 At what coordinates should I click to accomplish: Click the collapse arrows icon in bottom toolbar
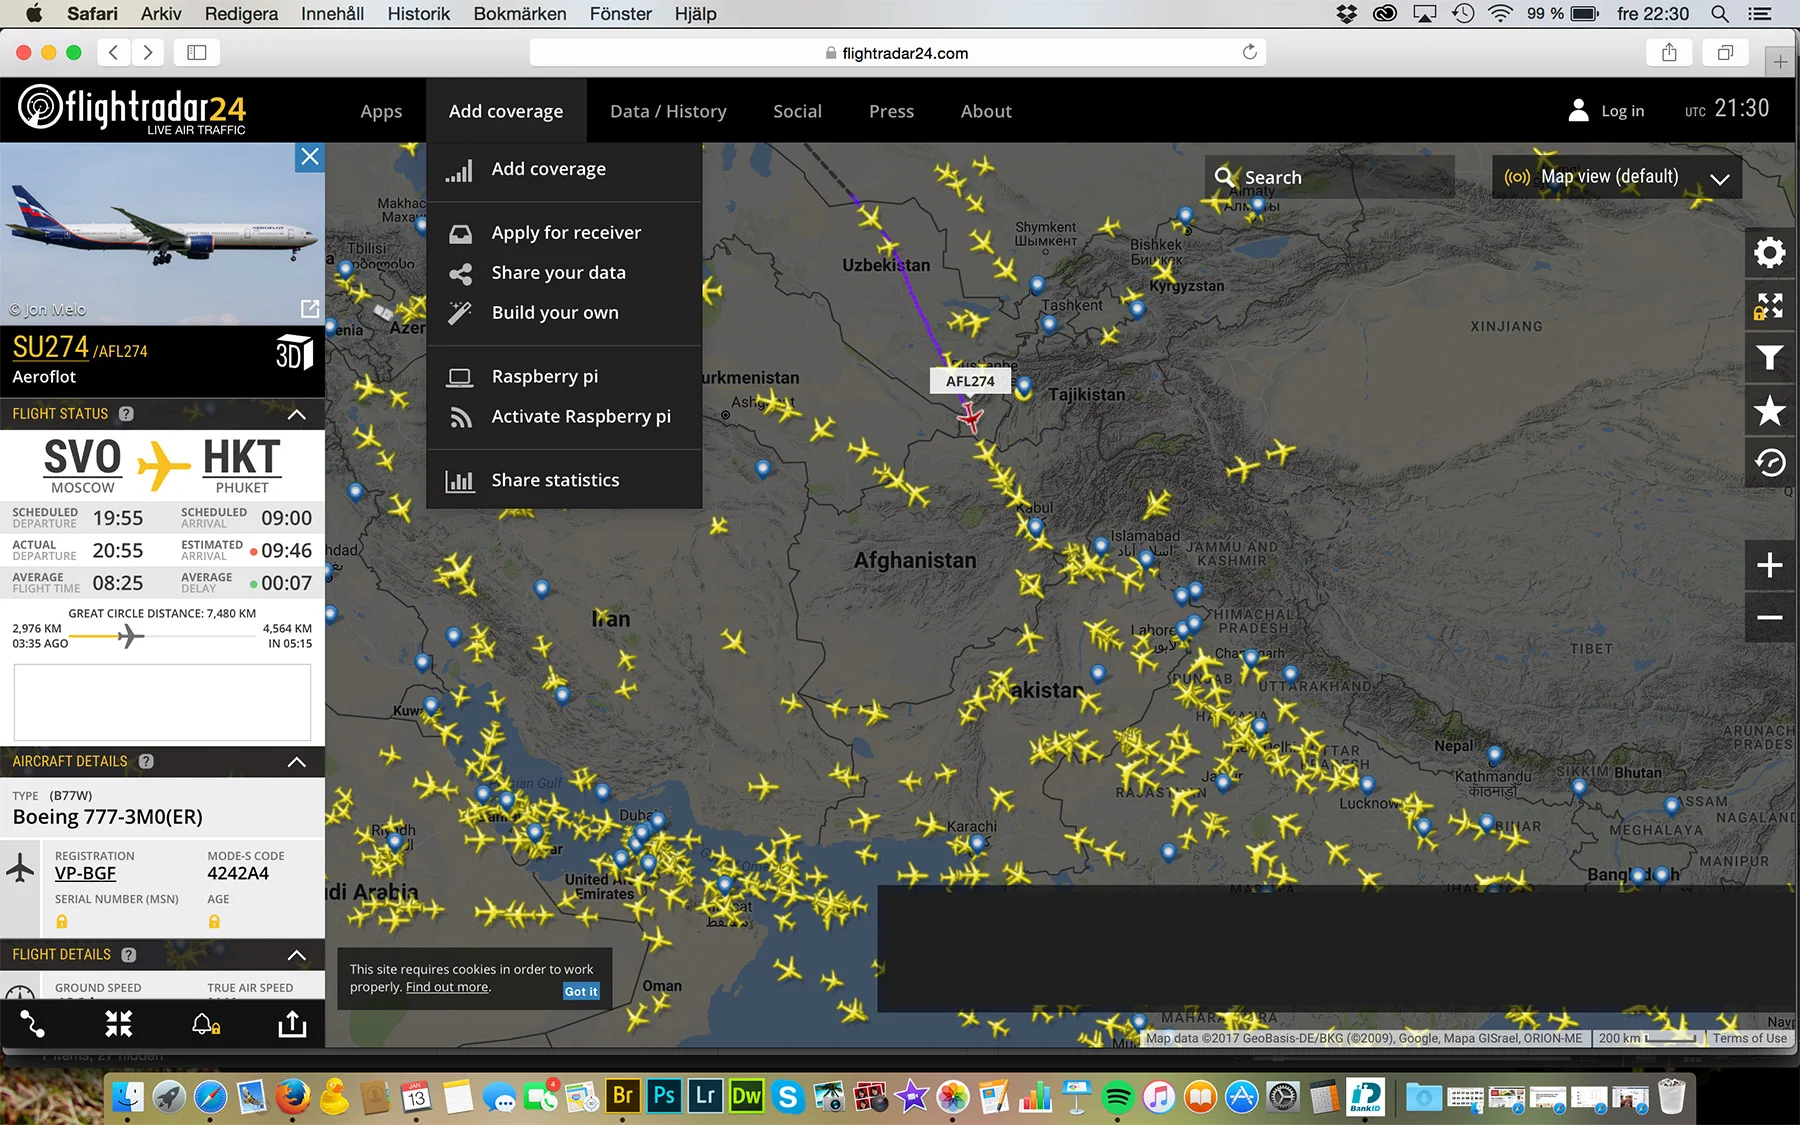point(119,1023)
